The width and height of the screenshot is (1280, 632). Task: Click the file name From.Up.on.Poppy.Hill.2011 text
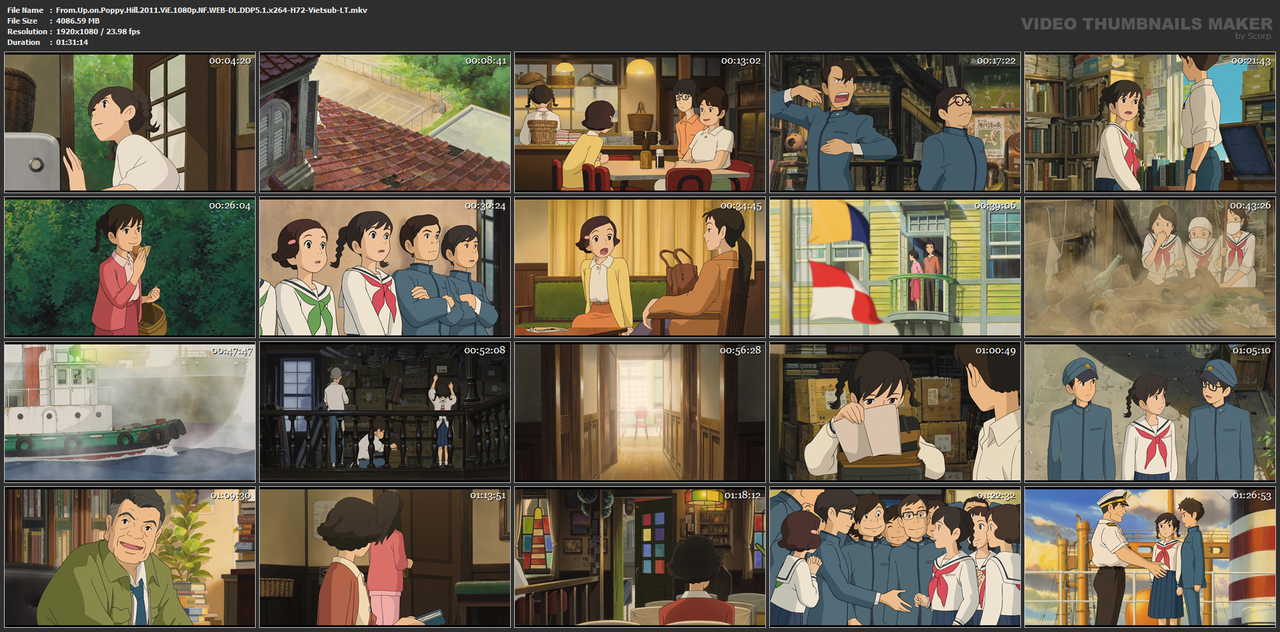coord(211,9)
